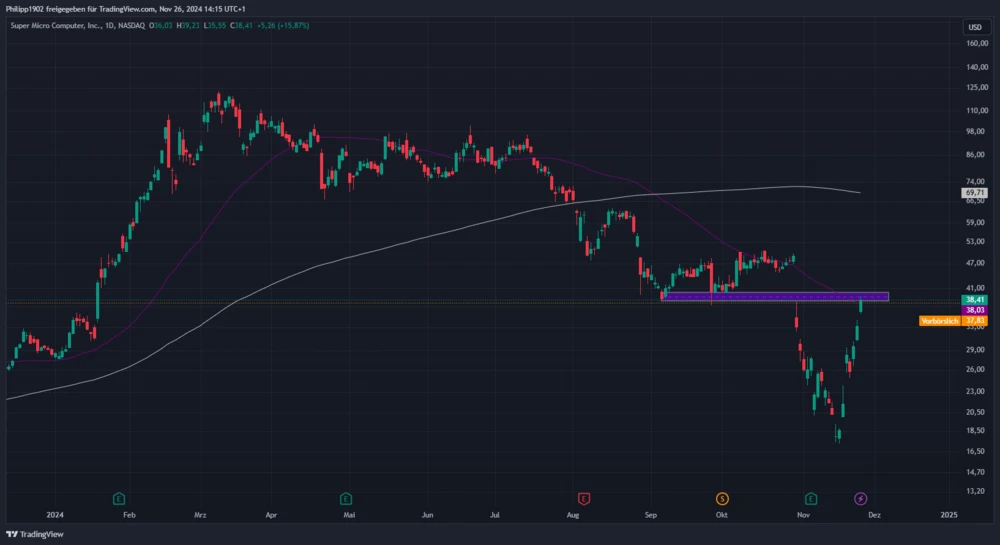Click the orange Vorbörslich pre-market label
The width and height of the screenshot is (1000, 545).
(x=939, y=321)
